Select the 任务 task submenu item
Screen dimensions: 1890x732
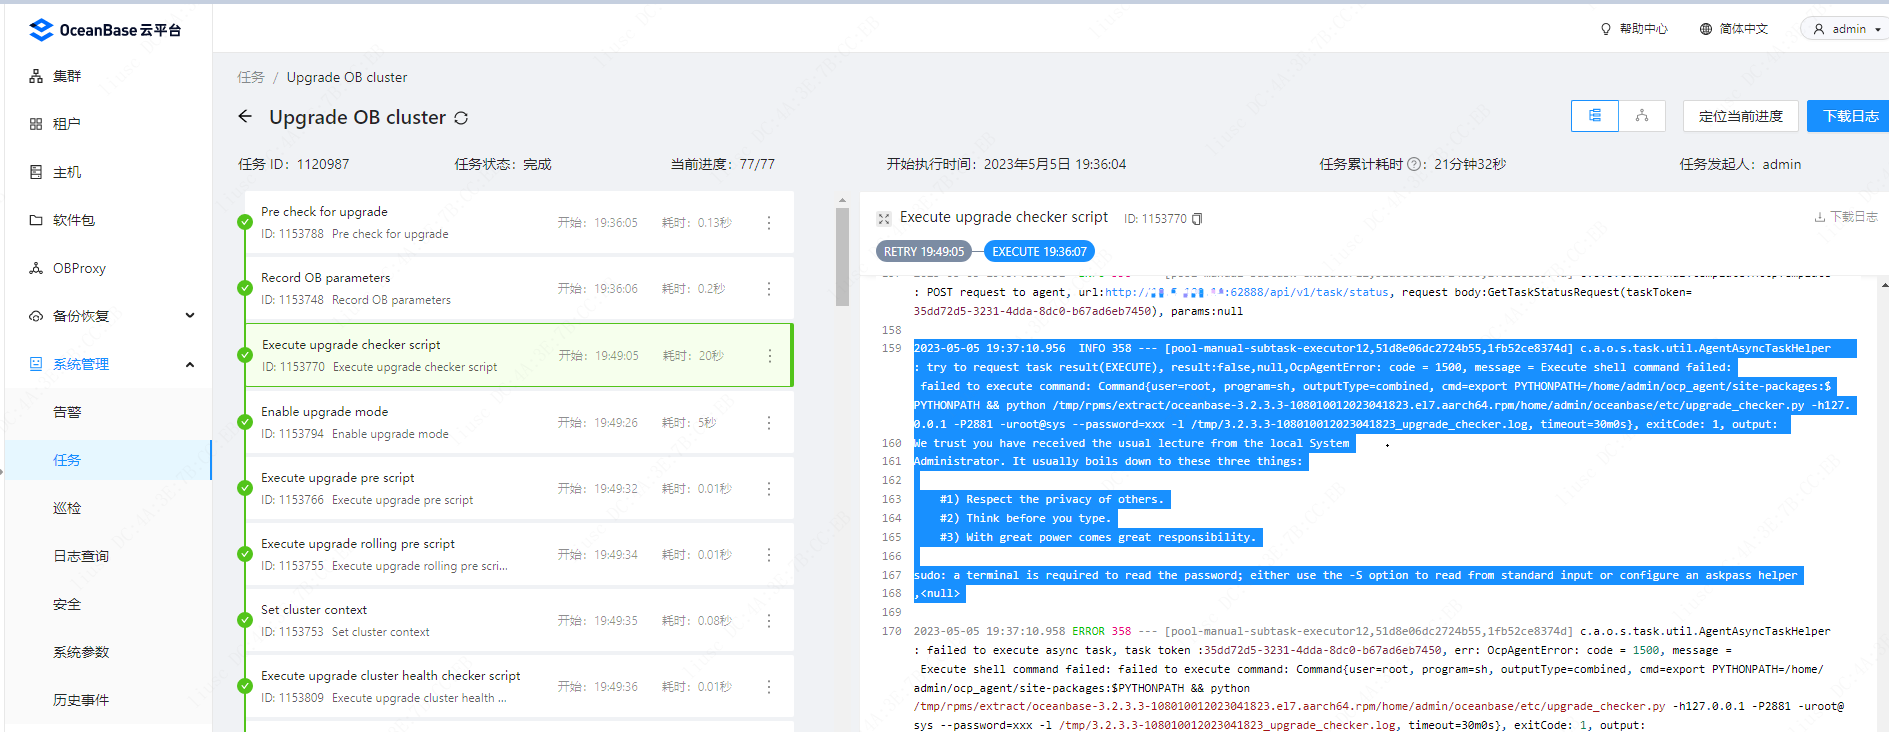tap(108, 460)
